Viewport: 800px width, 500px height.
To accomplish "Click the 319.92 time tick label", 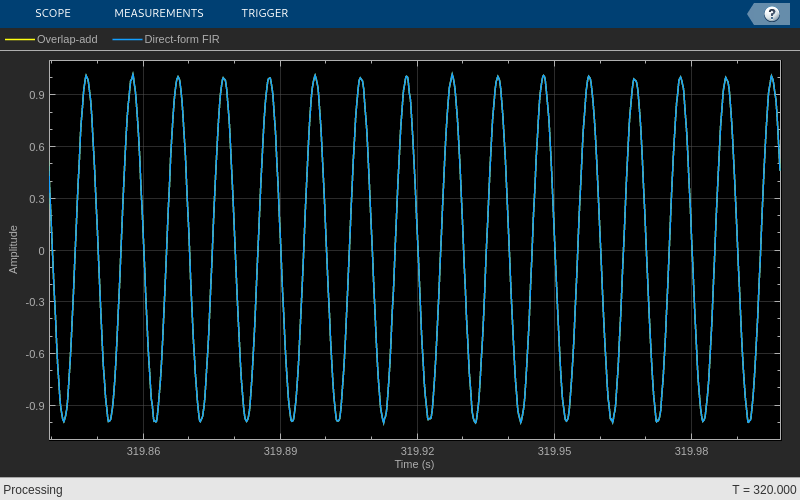I will (417, 452).
